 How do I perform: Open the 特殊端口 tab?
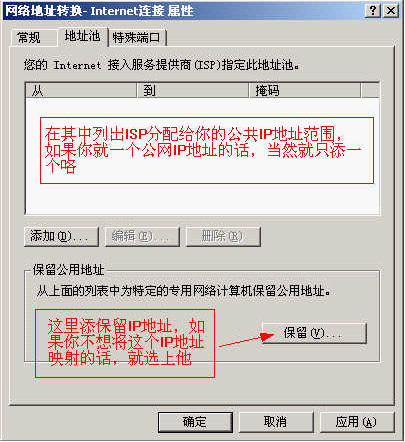pos(137,38)
